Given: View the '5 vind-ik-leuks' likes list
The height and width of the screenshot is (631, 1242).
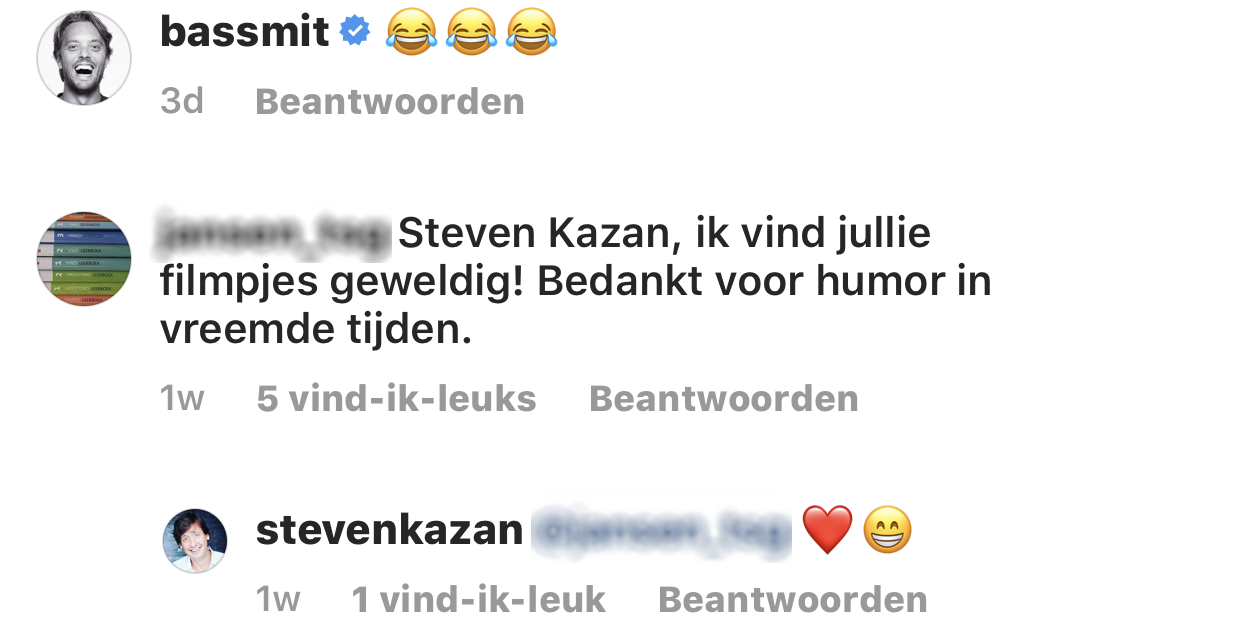Looking at the screenshot, I should tap(397, 398).
